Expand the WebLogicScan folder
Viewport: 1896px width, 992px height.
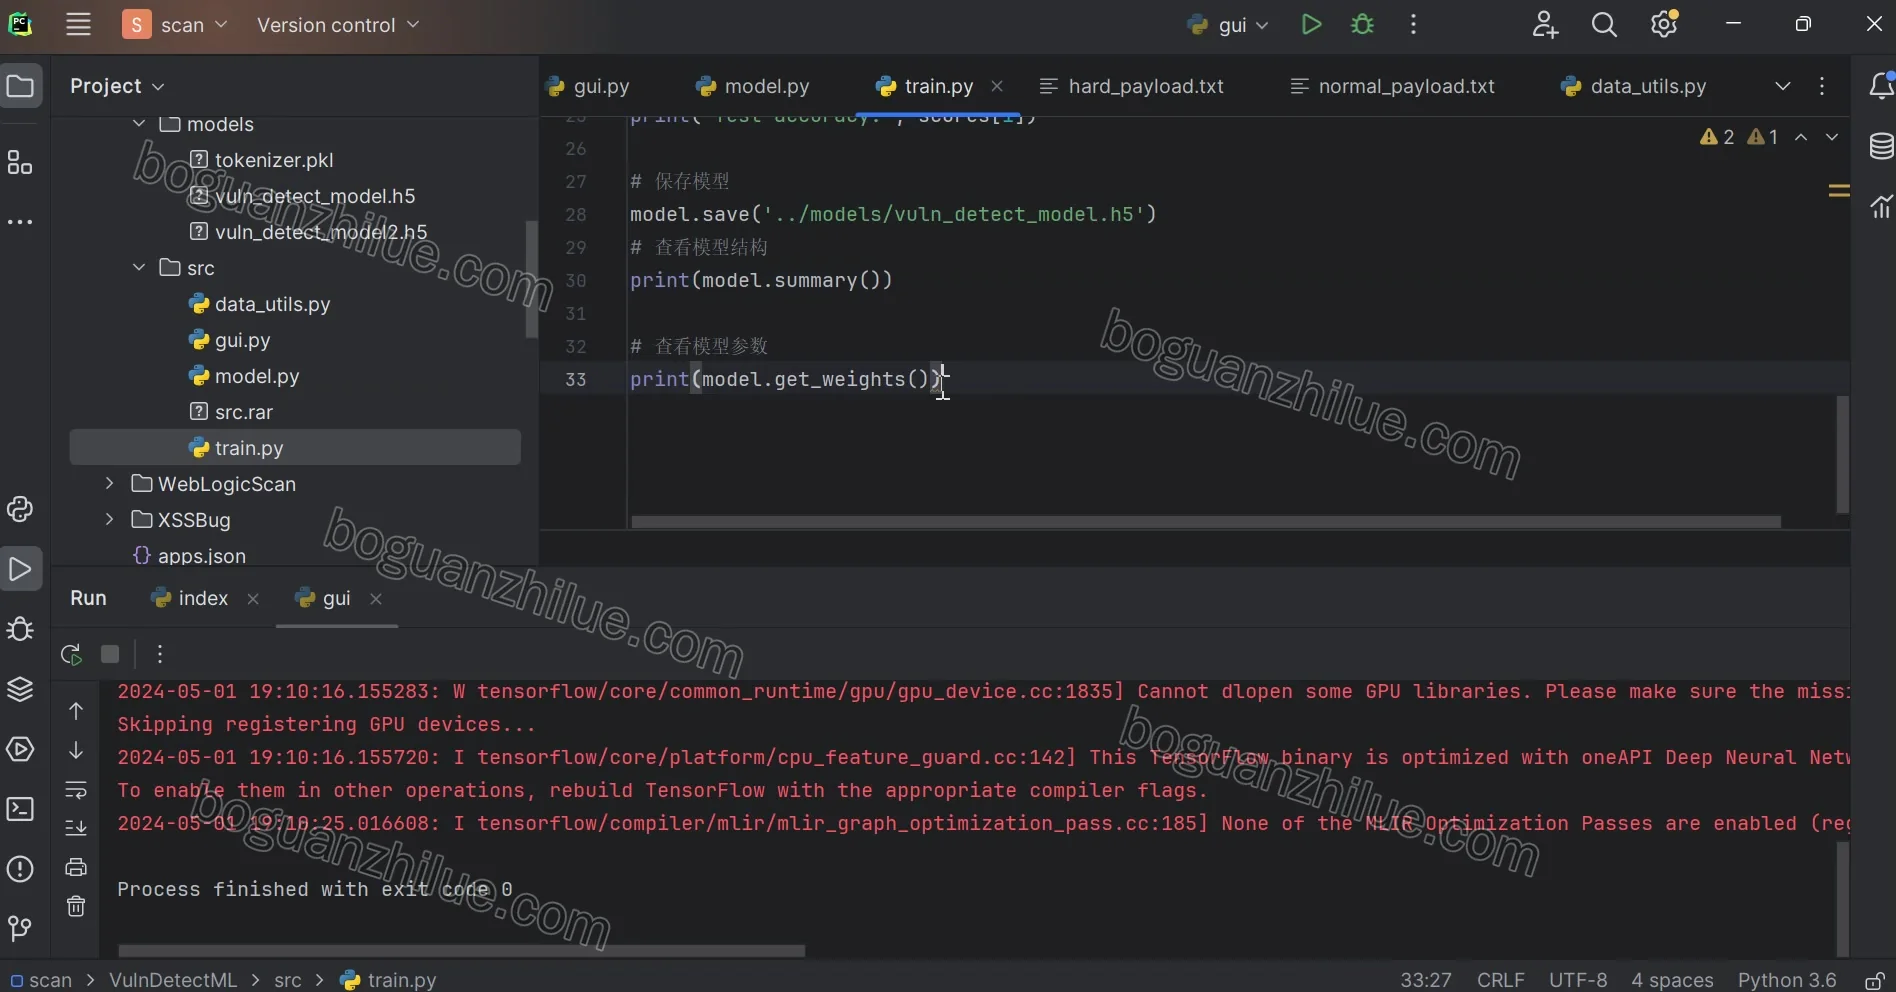110,484
